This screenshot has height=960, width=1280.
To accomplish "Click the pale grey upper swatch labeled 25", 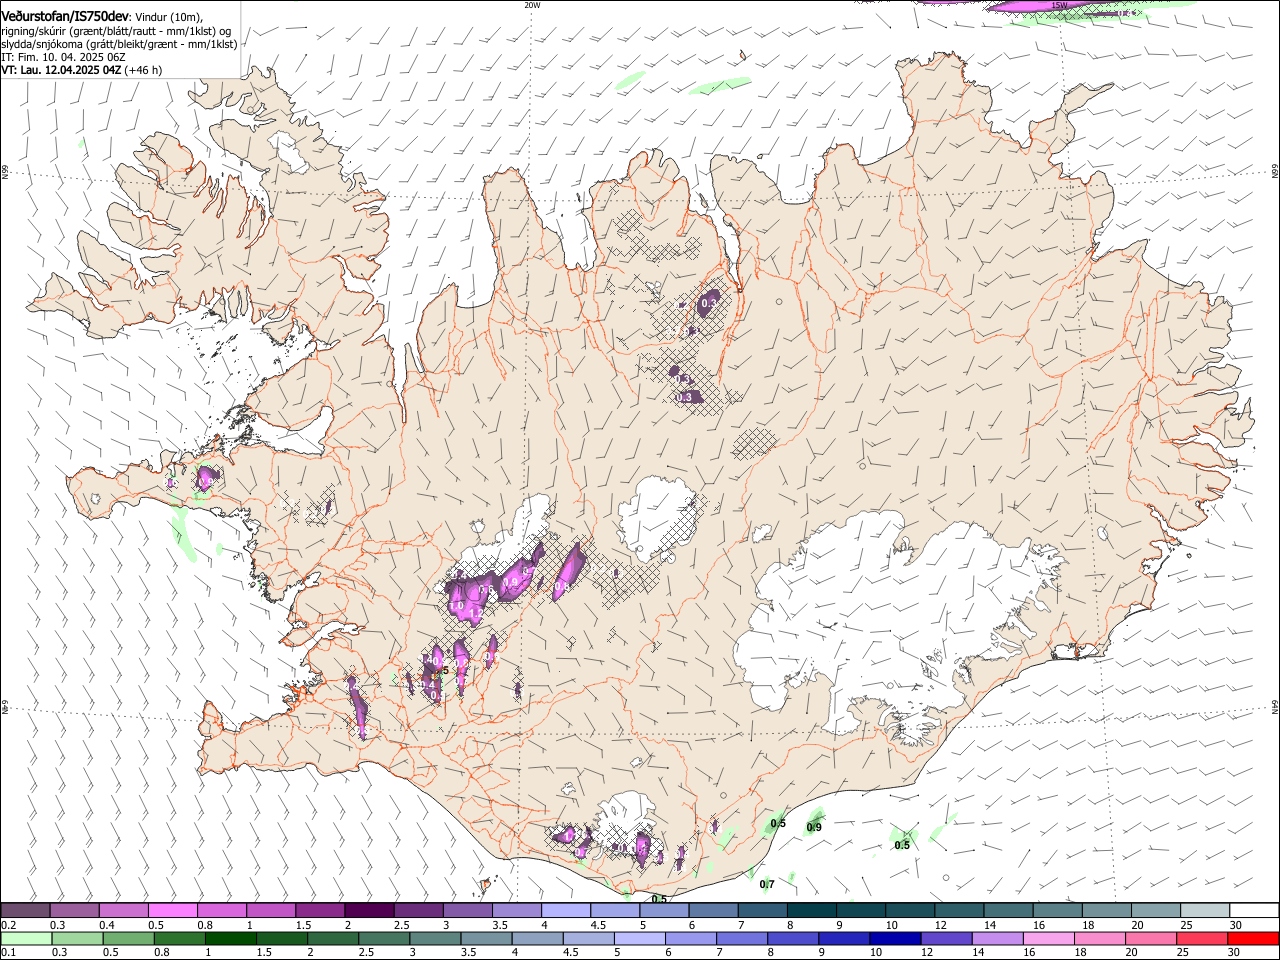I will pos(1206,910).
